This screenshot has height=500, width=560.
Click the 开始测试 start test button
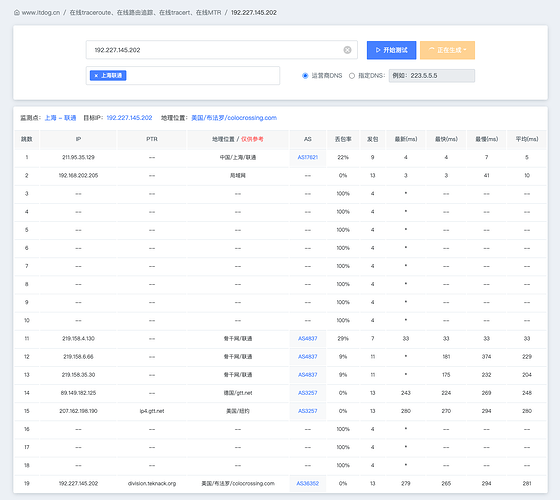point(391,50)
